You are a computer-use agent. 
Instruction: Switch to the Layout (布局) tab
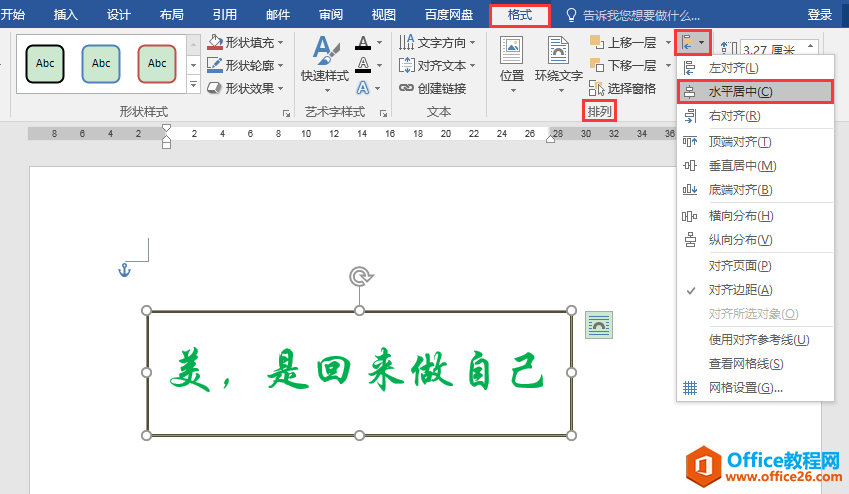tap(172, 15)
